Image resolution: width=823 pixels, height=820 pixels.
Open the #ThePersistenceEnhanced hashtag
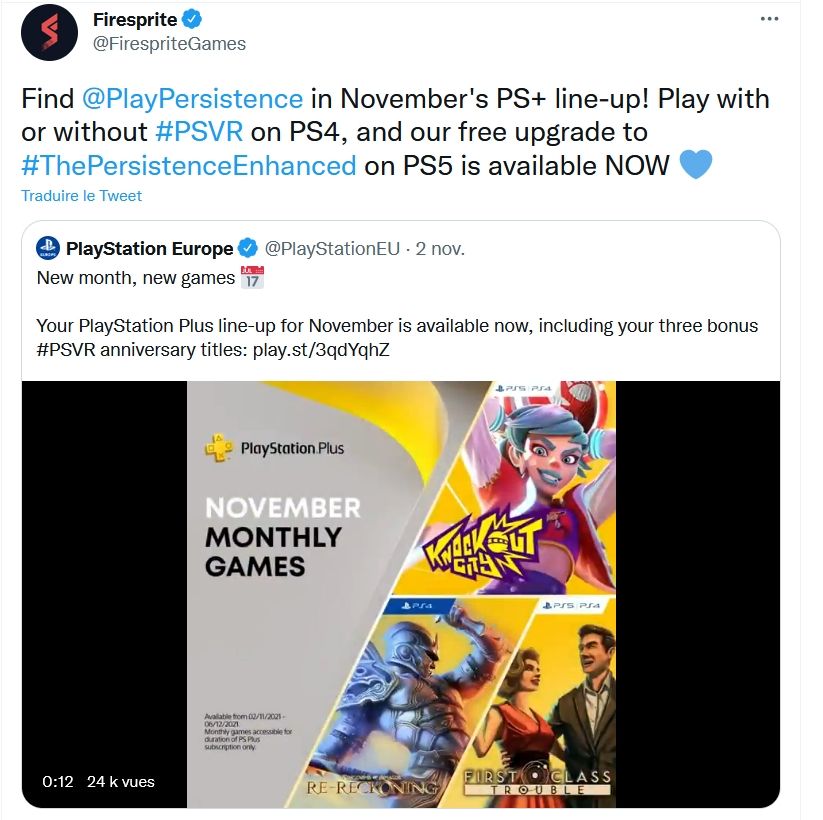tap(189, 165)
